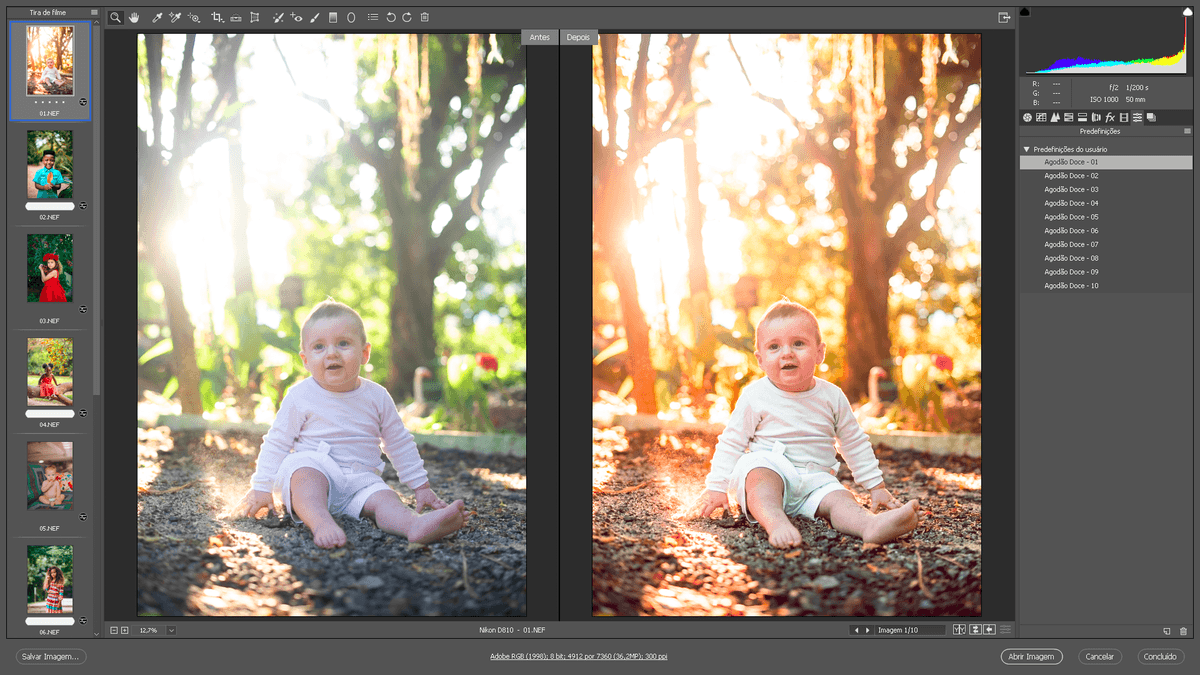The width and height of the screenshot is (1200, 675).
Task: Open the Detail panel tab
Action: pos(1055,117)
